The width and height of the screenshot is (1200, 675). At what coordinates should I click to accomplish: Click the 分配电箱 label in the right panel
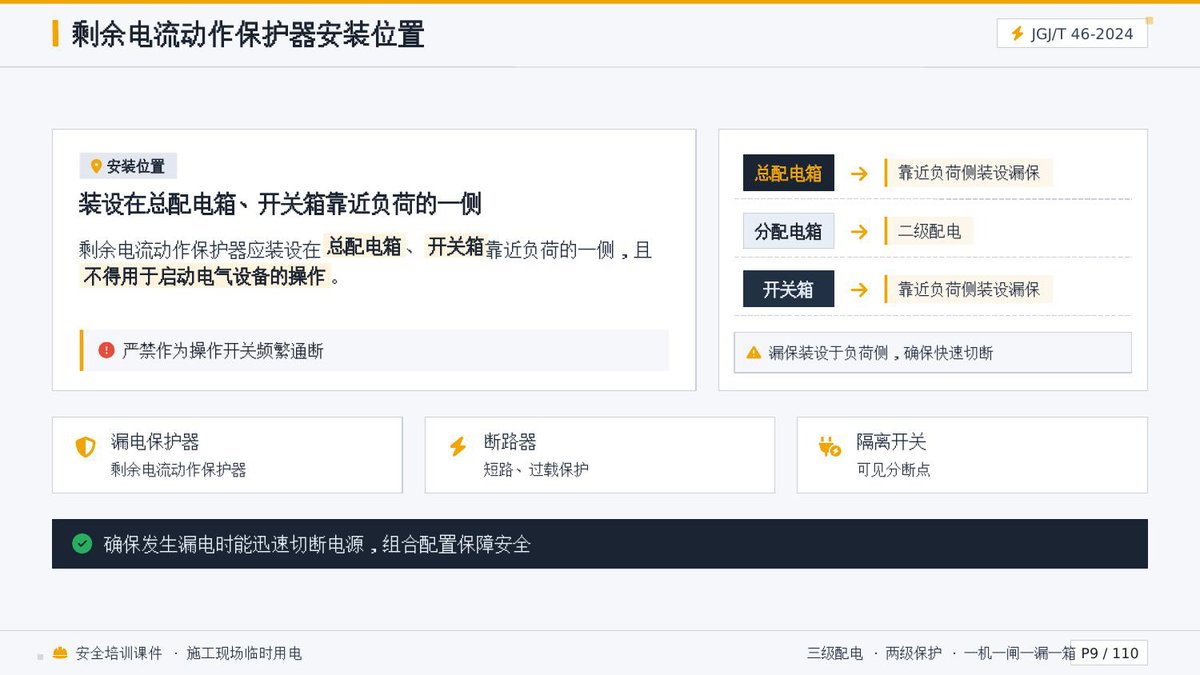(788, 232)
